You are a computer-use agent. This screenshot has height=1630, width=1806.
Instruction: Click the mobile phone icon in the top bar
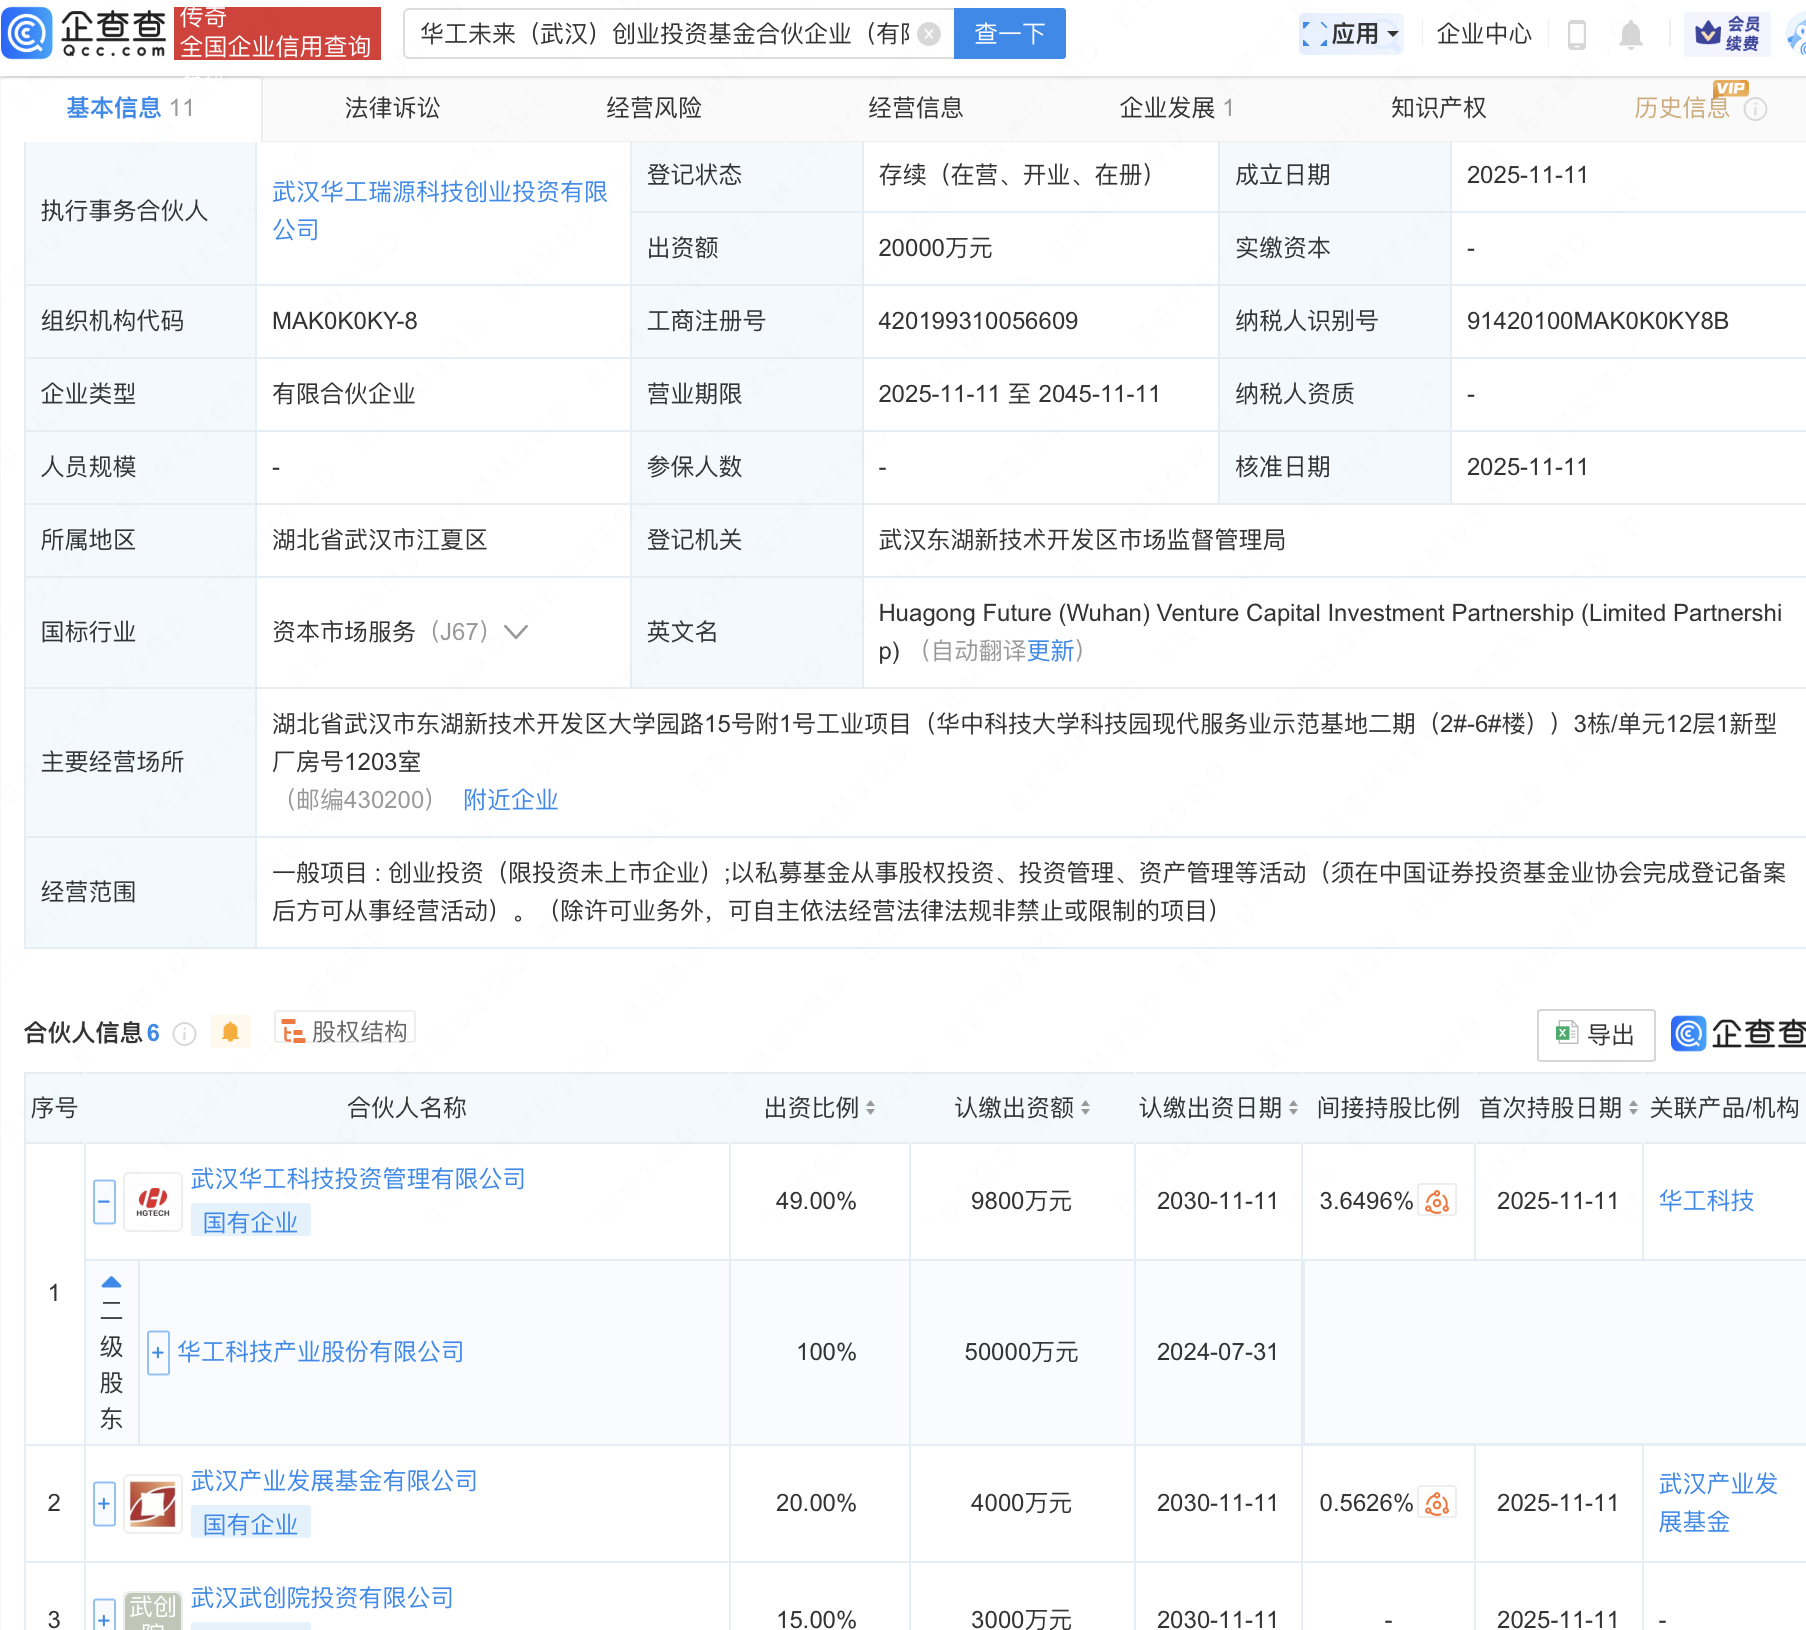(x=1578, y=33)
